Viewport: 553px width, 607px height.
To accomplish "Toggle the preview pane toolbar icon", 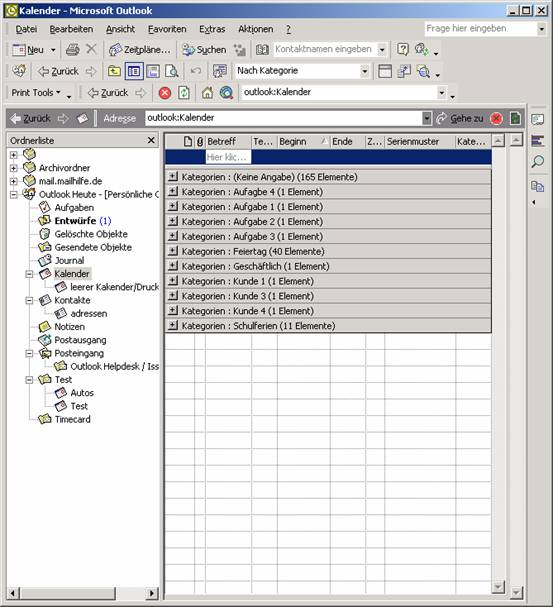I will tap(153, 71).
